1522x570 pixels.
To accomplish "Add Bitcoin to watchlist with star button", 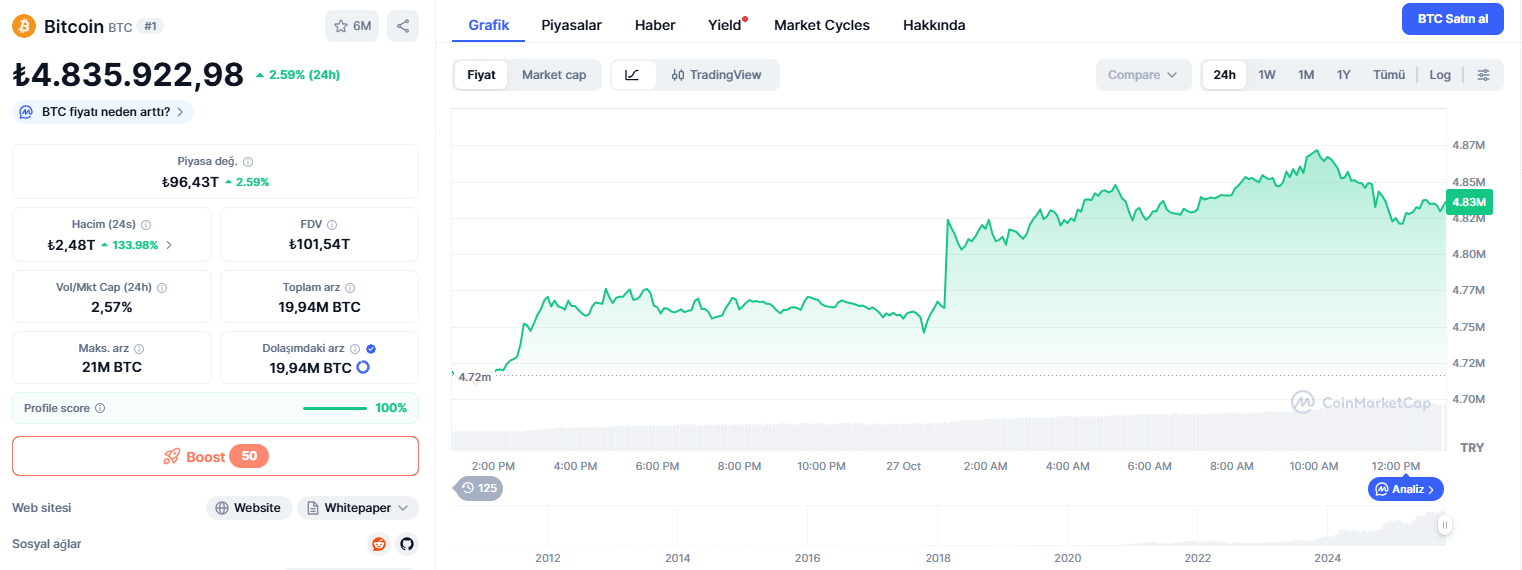I will [352, 26].
